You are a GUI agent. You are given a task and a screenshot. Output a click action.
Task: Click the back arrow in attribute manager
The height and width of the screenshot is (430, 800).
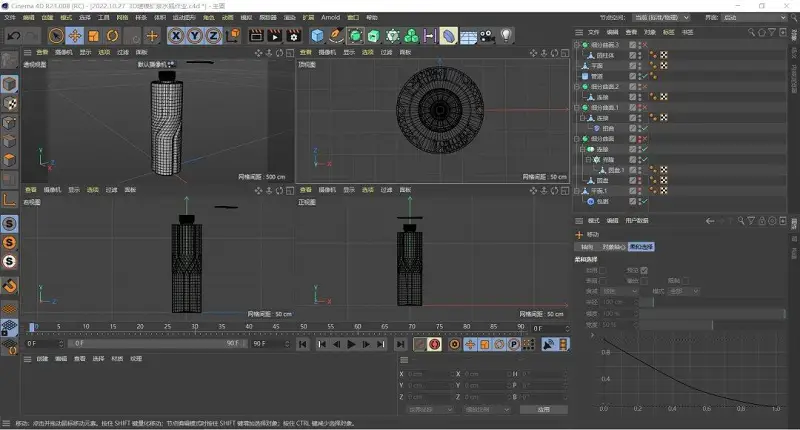(x=709, y=221)
